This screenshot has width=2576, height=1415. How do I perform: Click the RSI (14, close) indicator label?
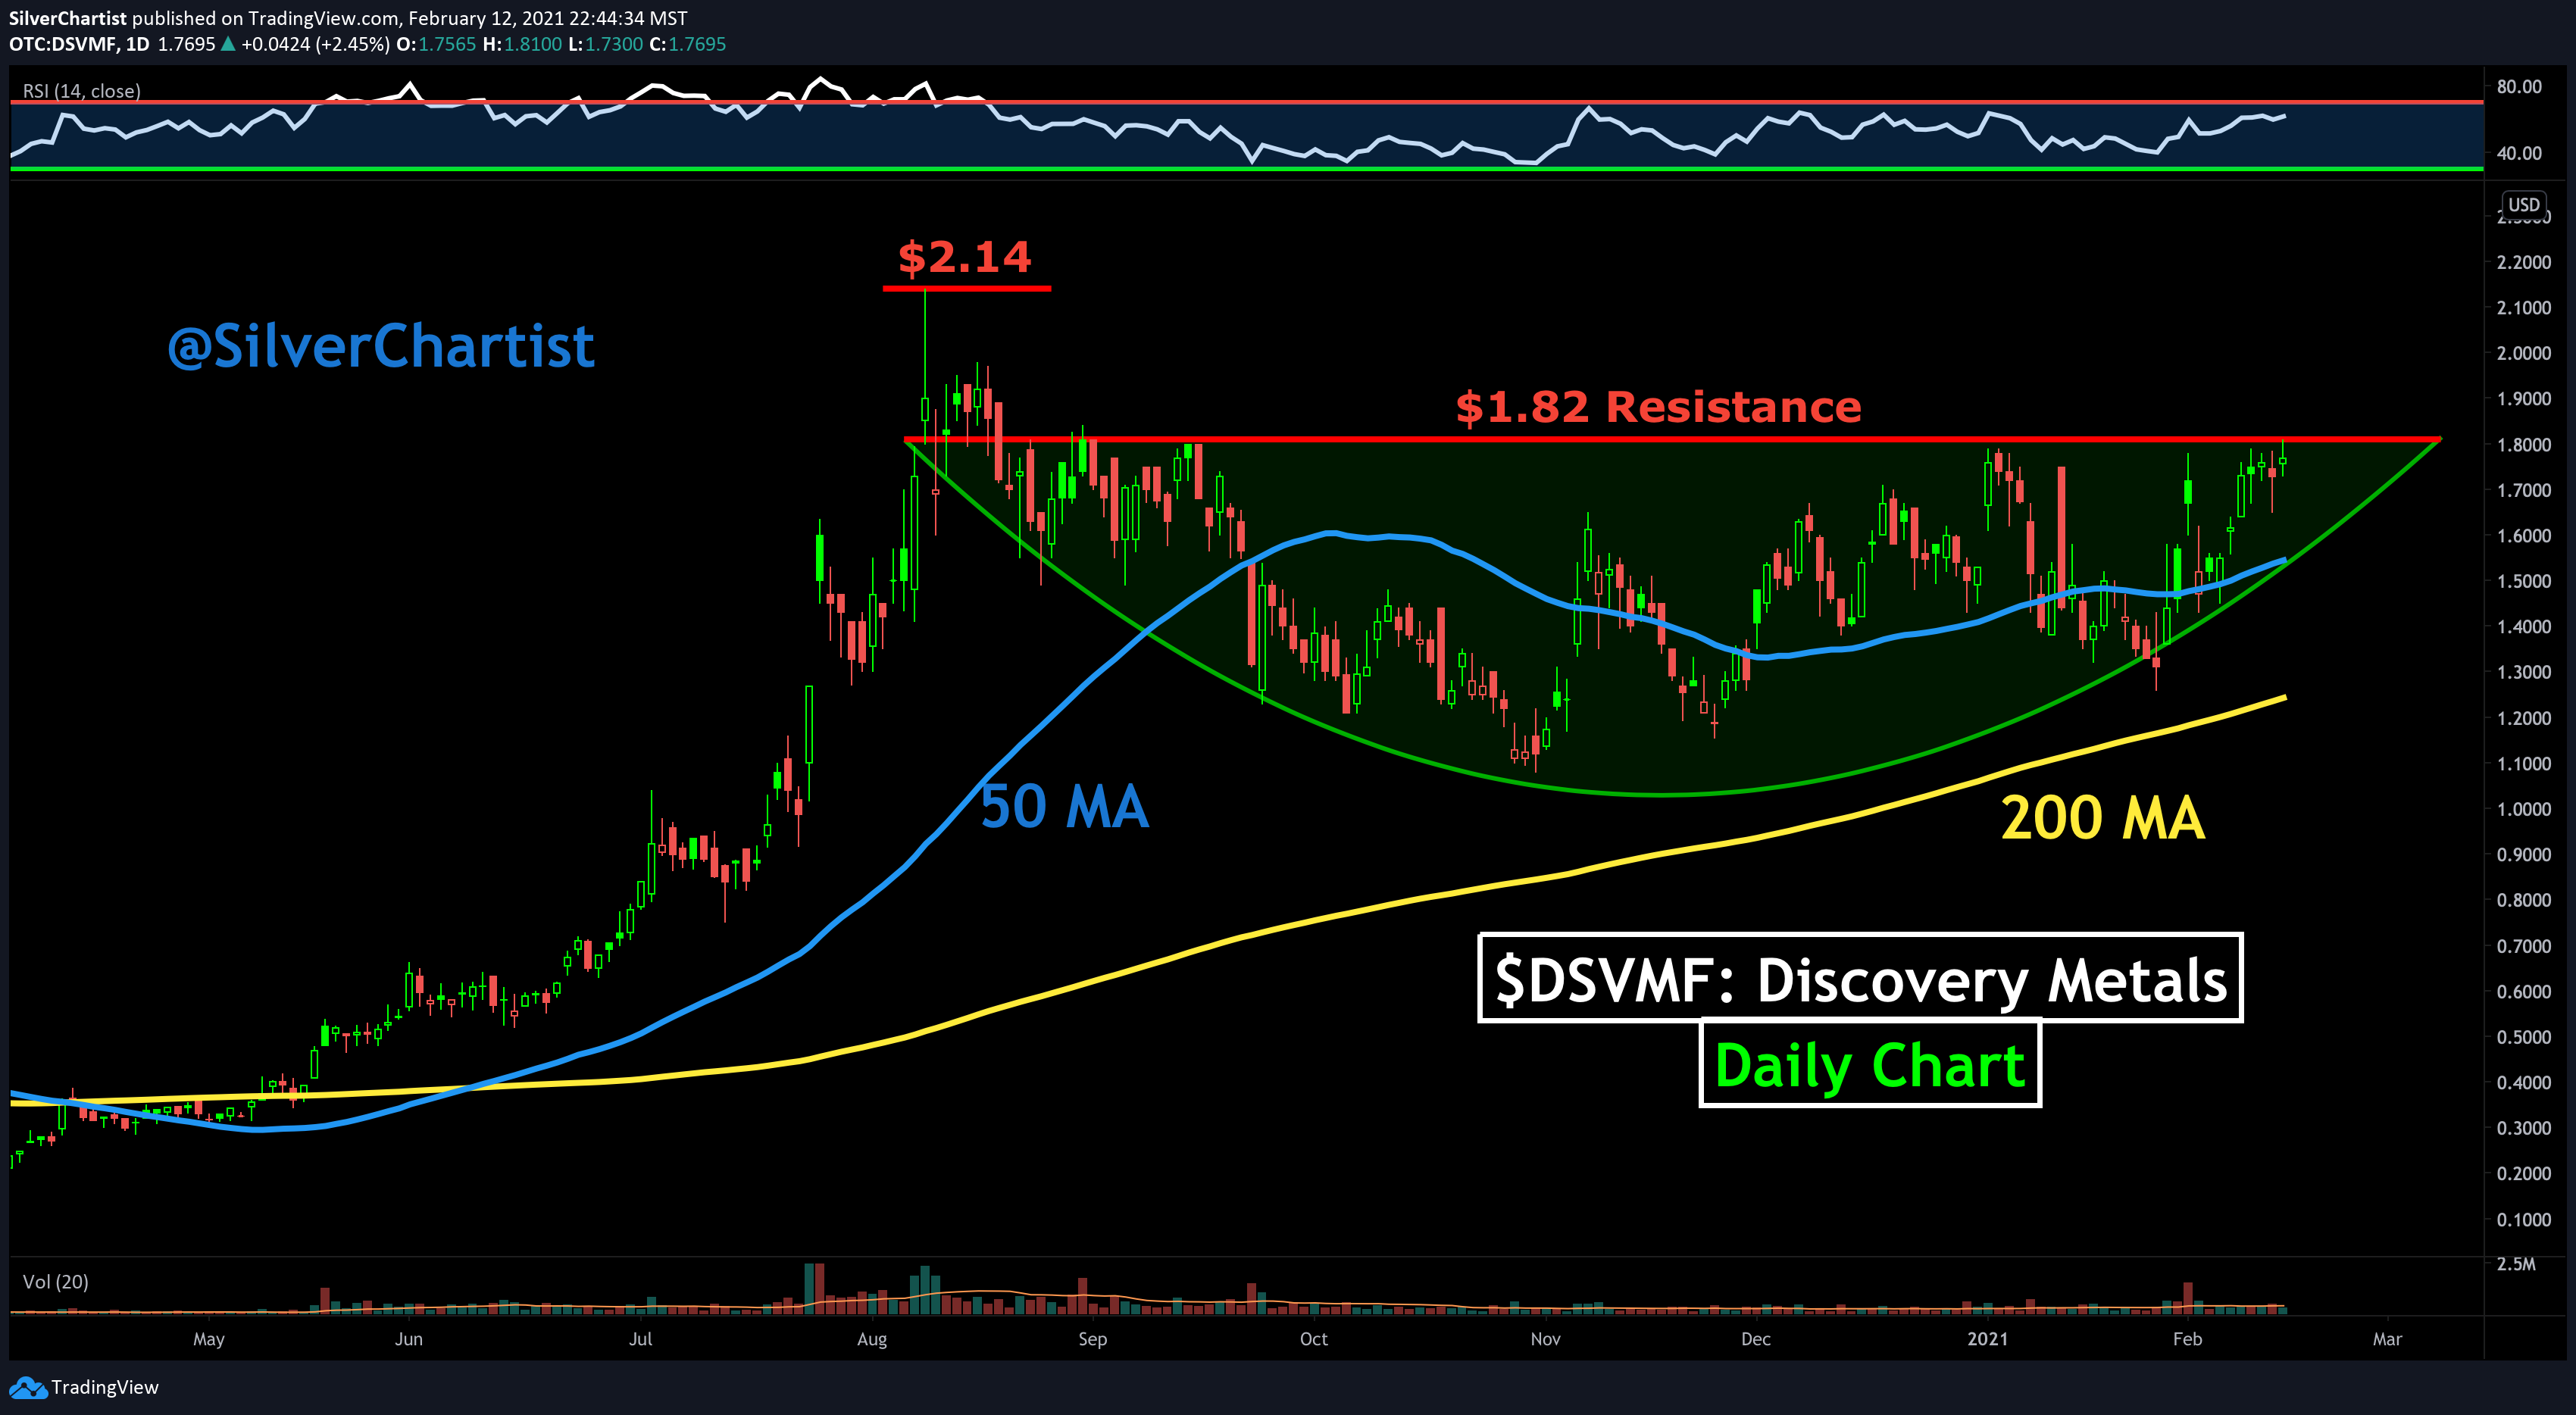pos(81,91)
